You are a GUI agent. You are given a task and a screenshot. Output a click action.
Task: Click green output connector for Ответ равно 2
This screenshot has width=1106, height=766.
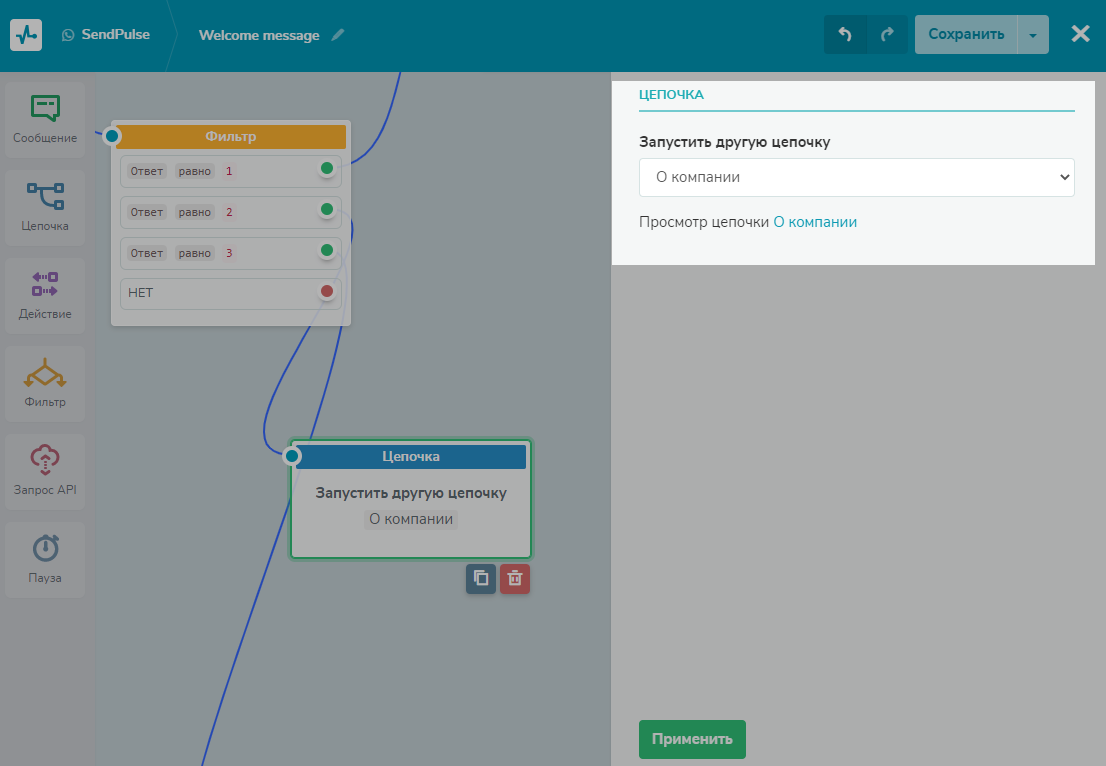[327, 209]
